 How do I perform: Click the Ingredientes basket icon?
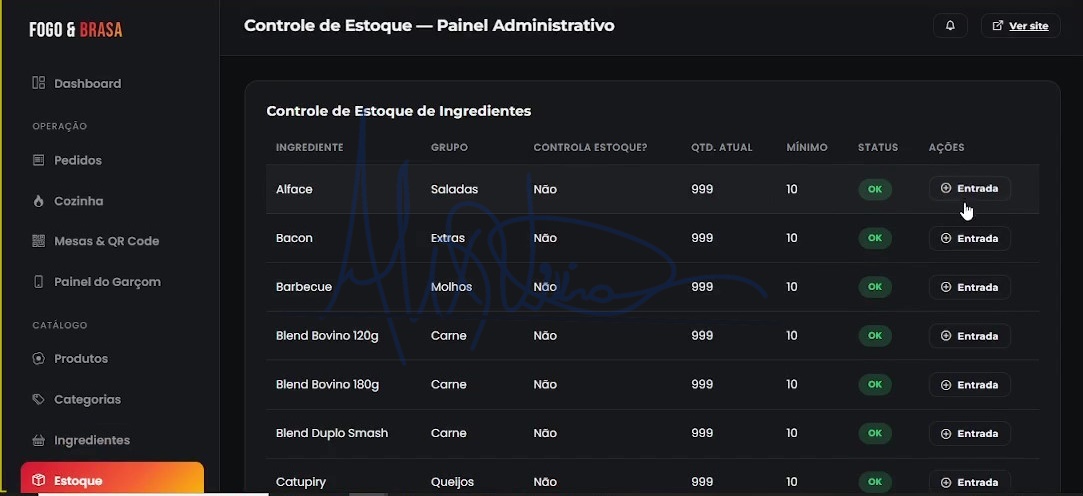39,440
